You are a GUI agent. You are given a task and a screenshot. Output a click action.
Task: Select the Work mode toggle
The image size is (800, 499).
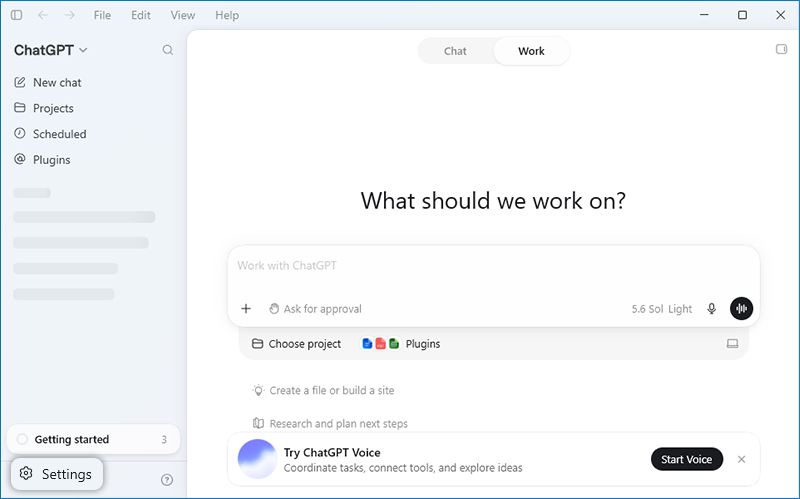[x=531, y=51]
